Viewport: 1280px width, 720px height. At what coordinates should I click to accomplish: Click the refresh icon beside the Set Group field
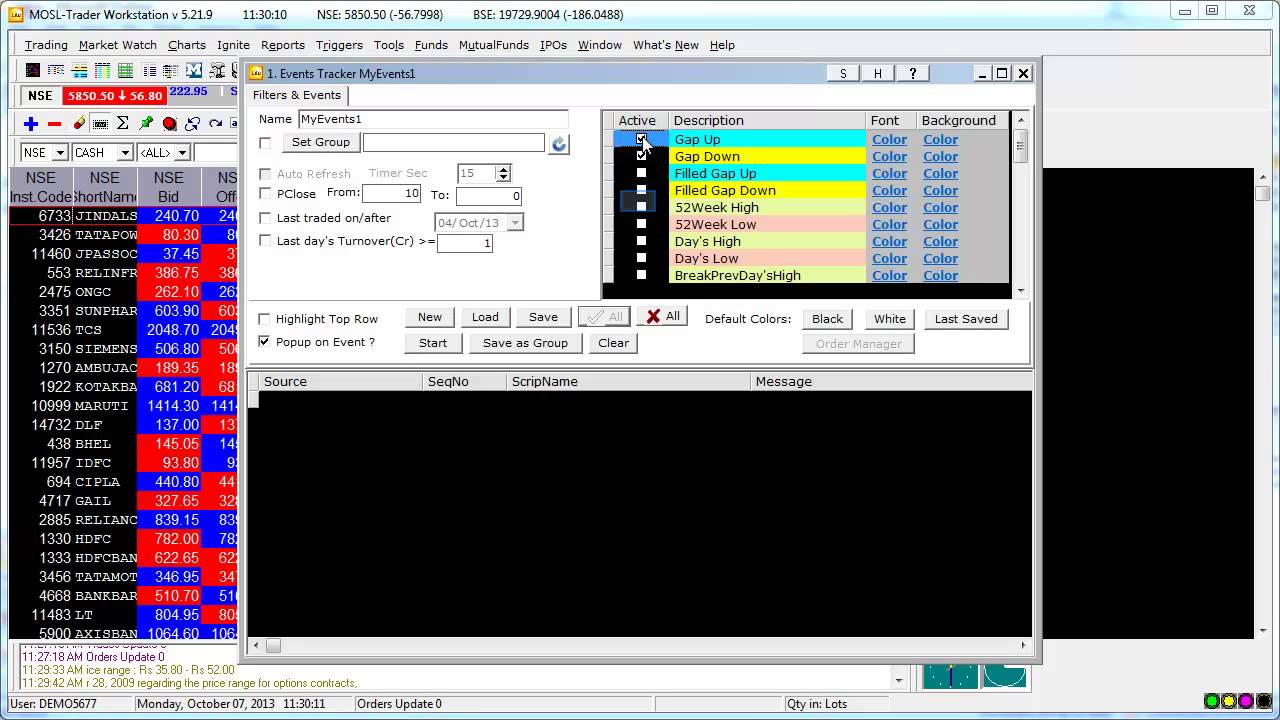click(x=559, y=144)
